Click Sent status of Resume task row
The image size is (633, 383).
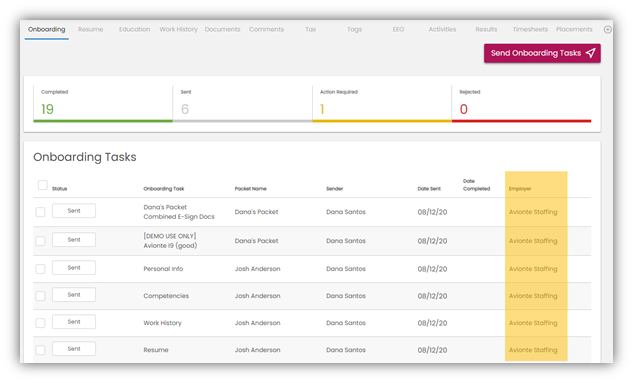tap(74, 349)
